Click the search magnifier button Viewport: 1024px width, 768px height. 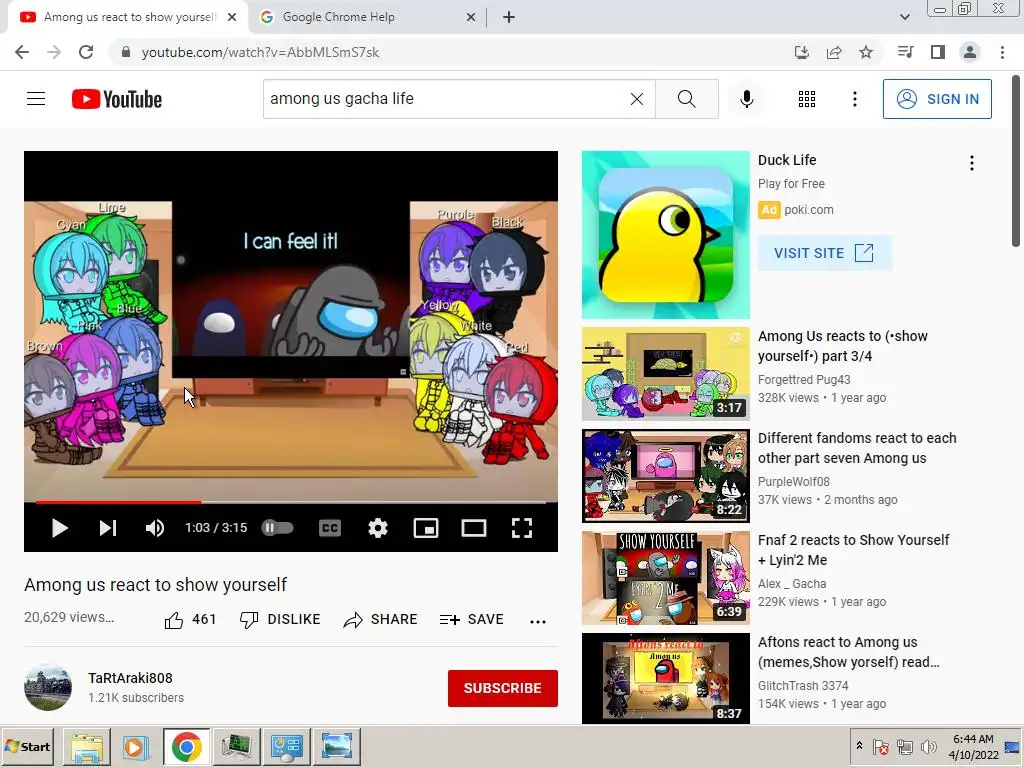pos(686,99)
